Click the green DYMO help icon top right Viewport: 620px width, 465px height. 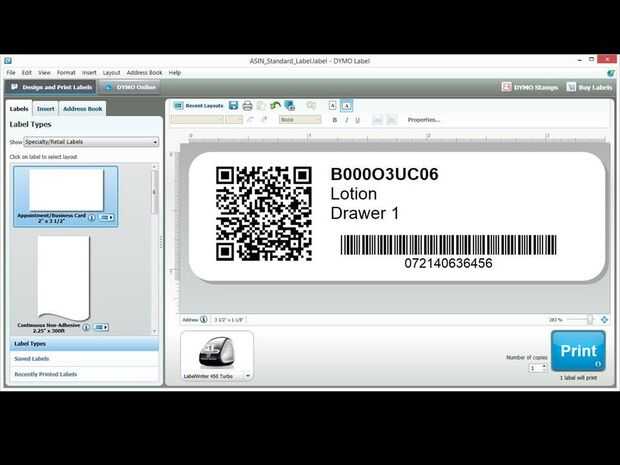[x=611, y=73]
